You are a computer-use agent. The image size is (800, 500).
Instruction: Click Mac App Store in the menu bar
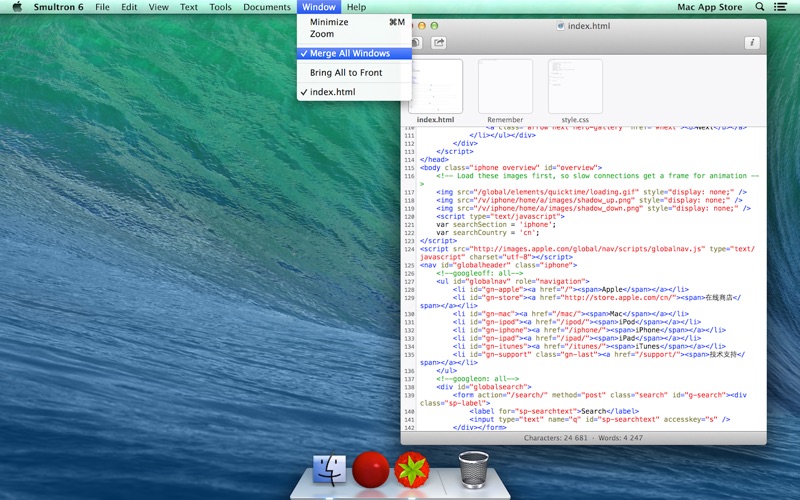[x=710, y=7]
